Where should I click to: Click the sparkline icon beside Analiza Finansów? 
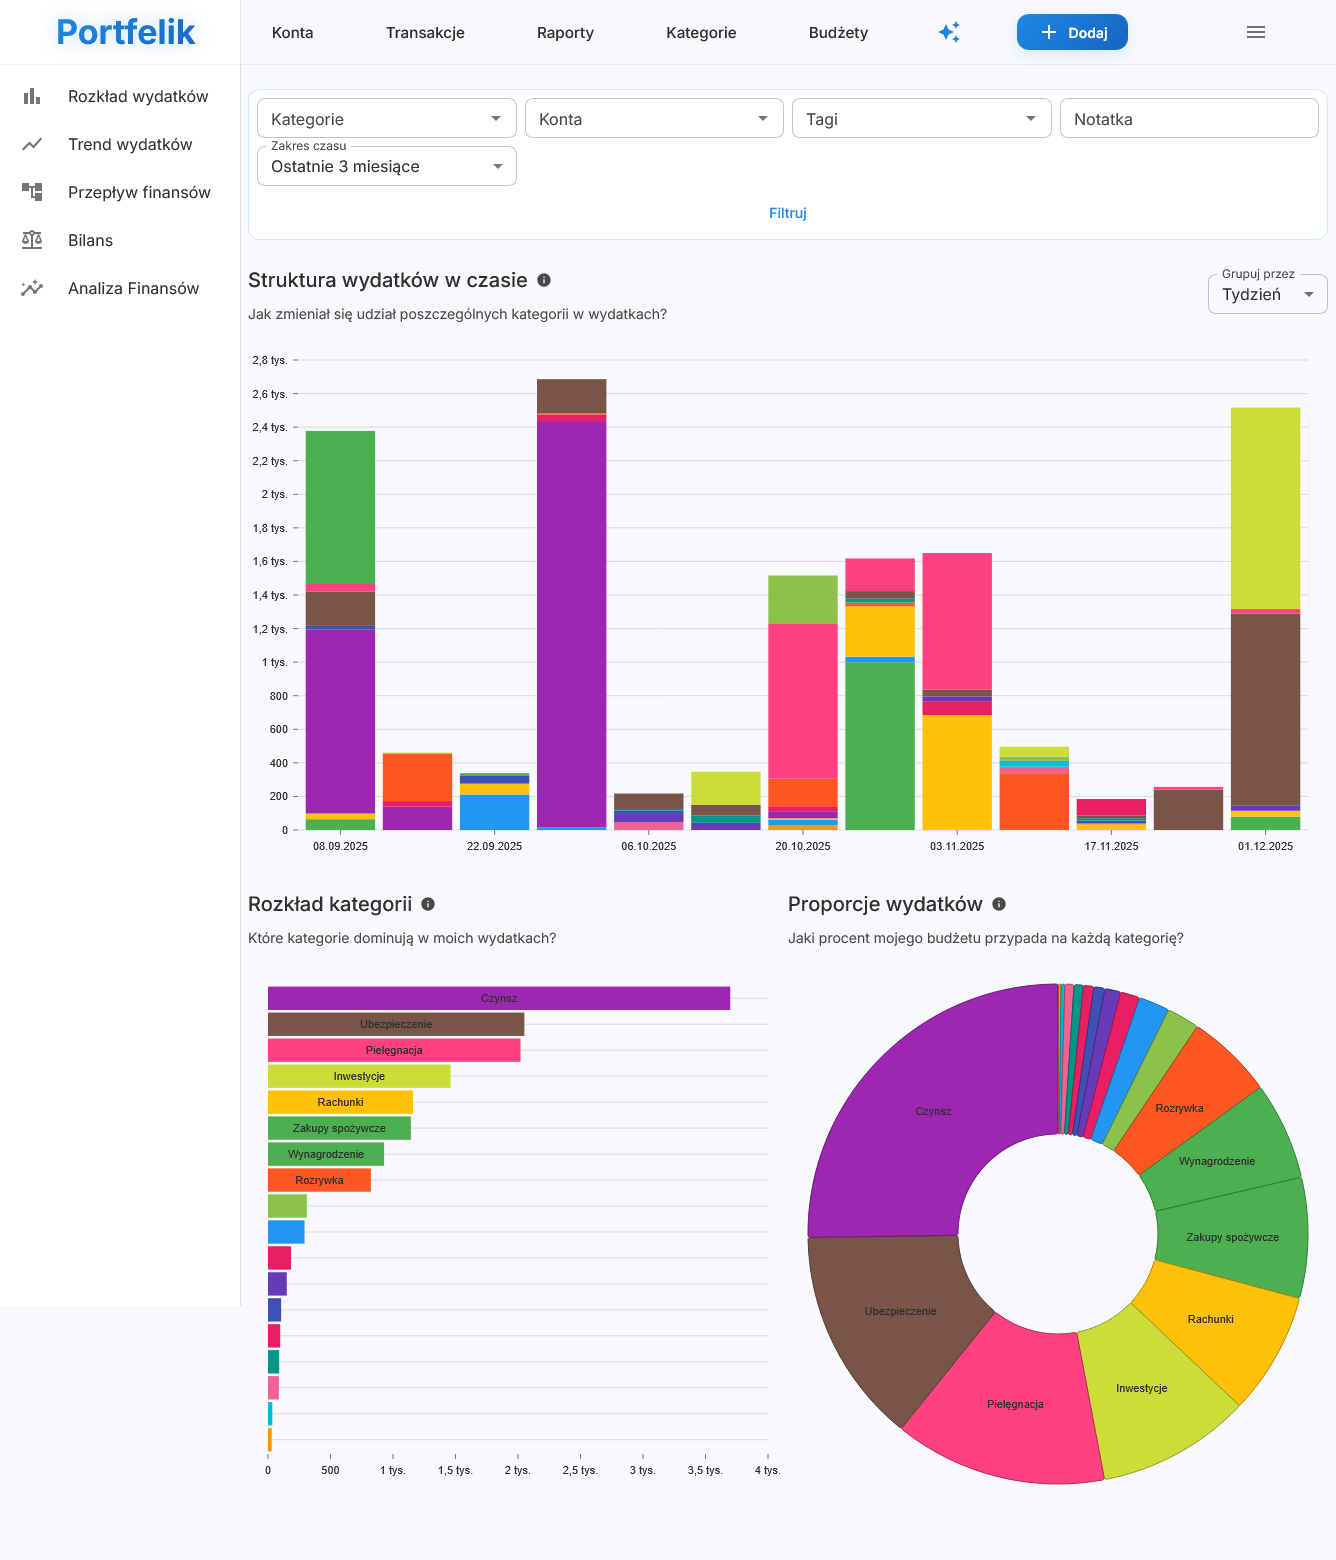pos(32,288)
